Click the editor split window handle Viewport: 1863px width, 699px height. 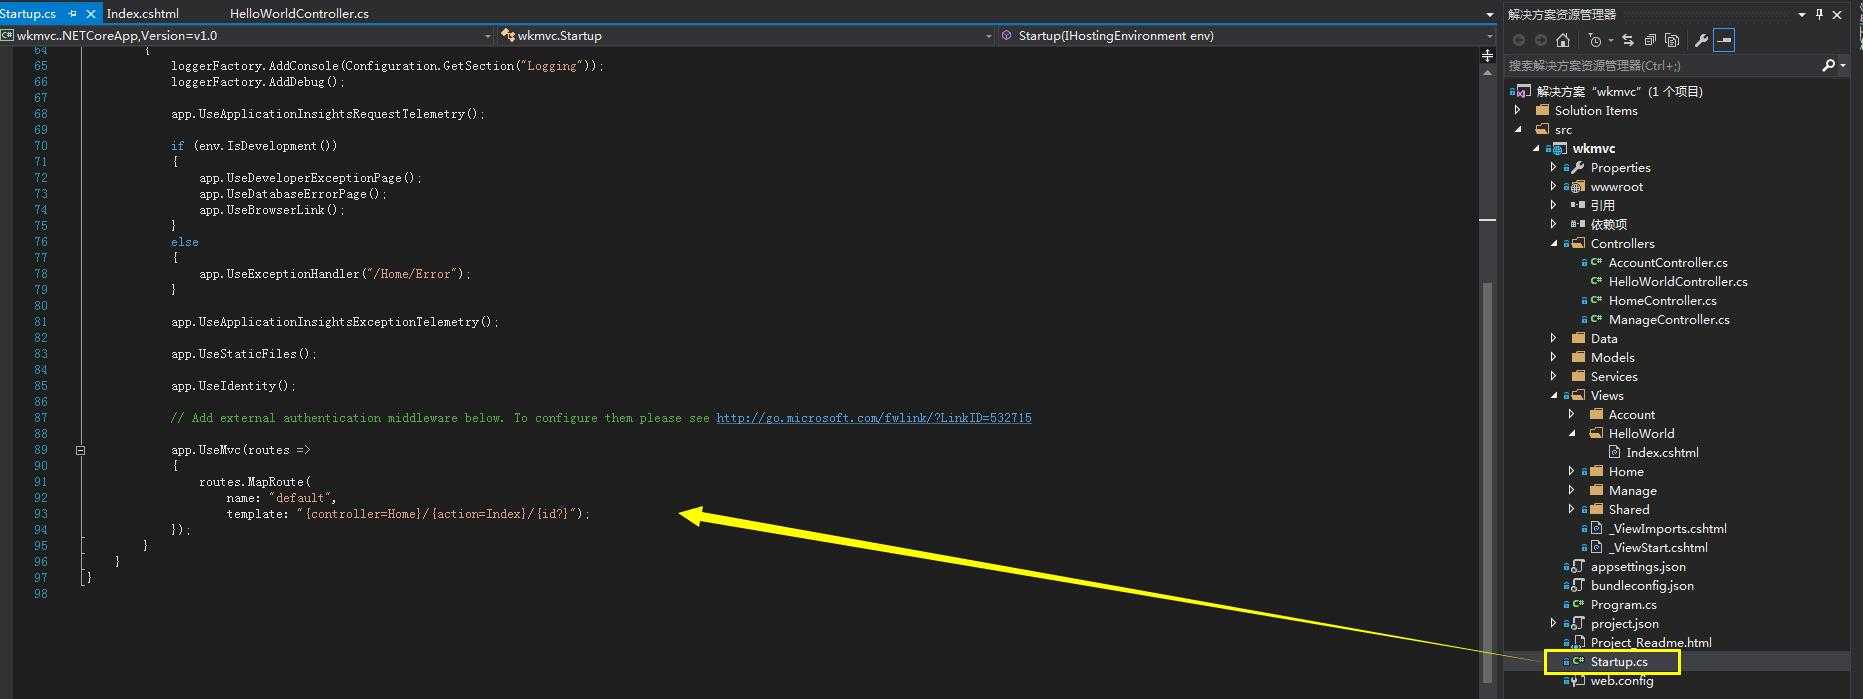[x=1487, y=55]
